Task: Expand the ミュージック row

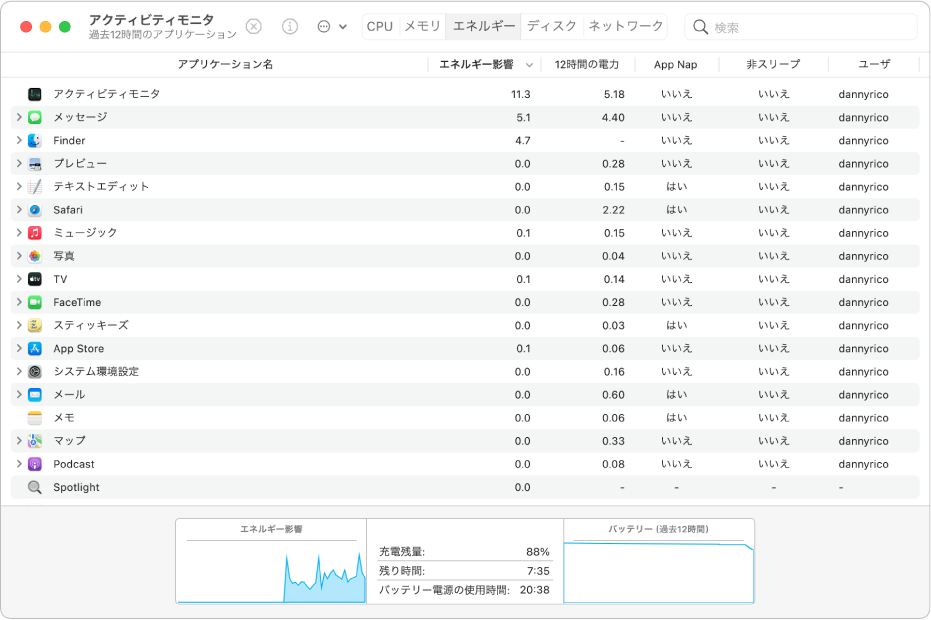Action: click(x=19, y=233)
